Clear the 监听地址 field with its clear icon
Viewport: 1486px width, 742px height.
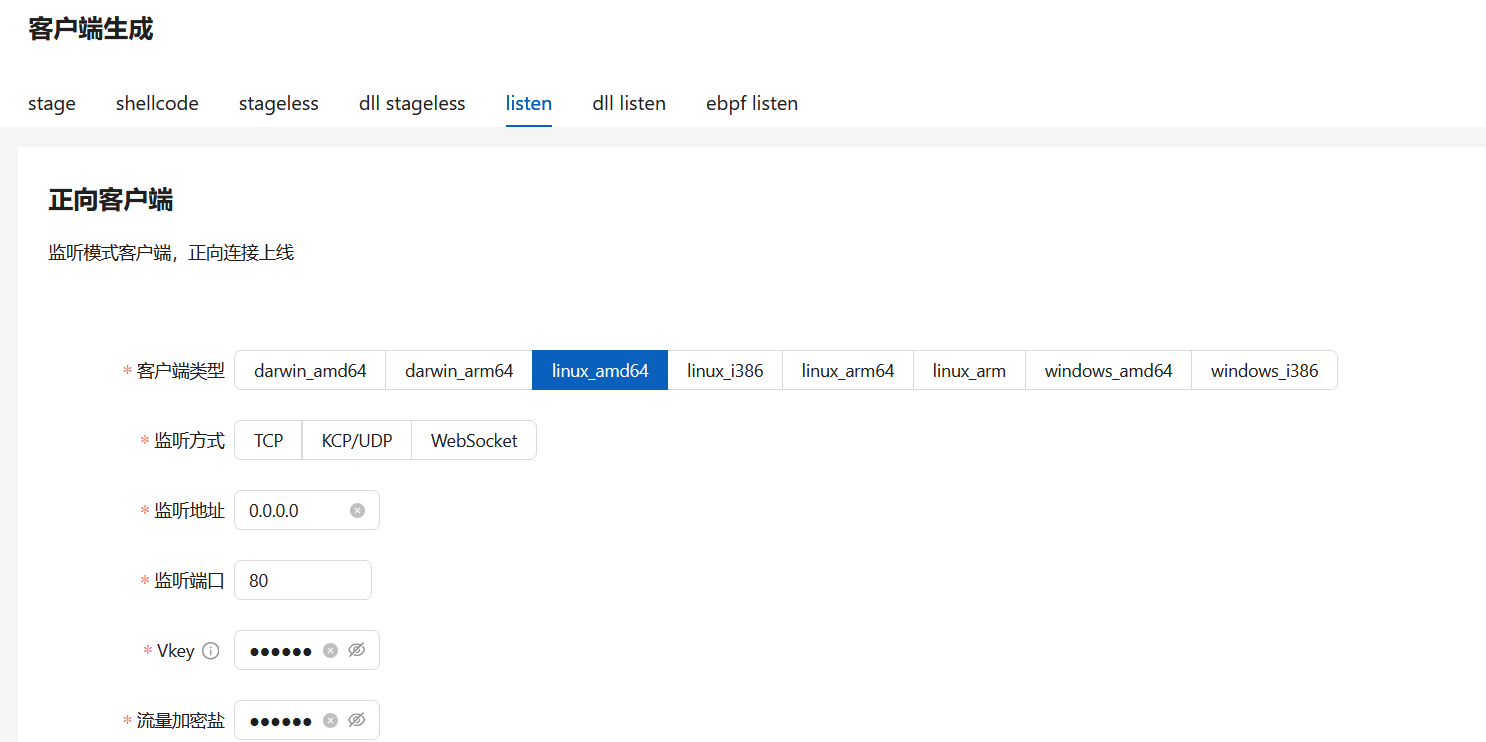[x=357, y=510]
